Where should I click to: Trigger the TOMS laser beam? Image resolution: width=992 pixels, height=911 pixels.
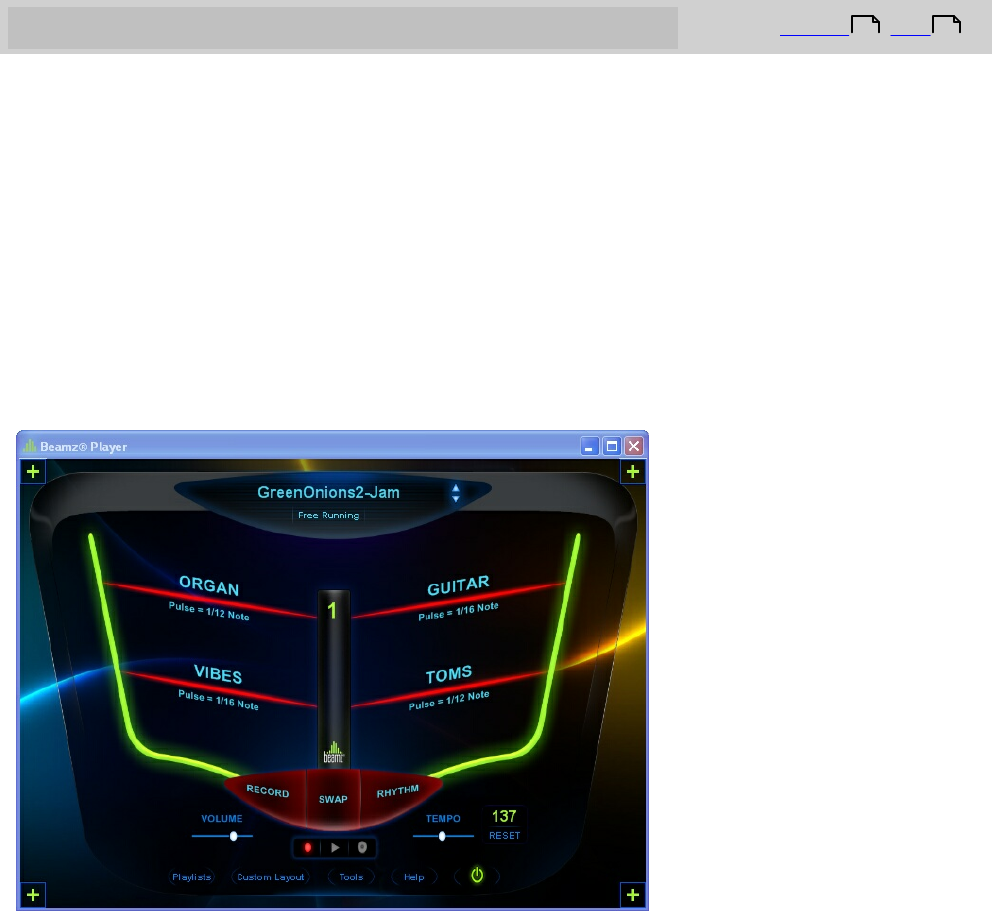pyautogui.click(x=449, y=689)
